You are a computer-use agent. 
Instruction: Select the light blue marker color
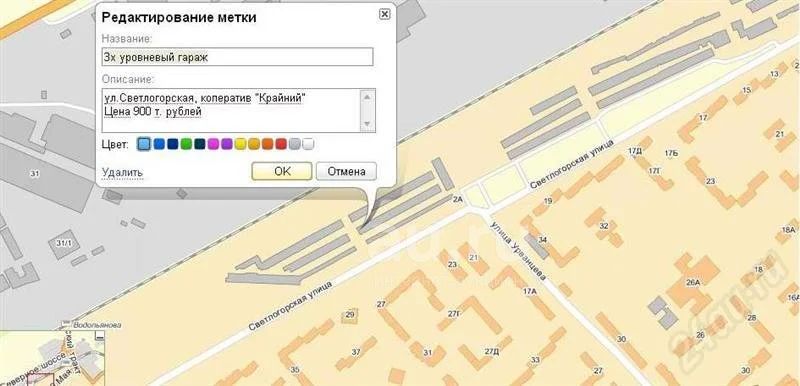point(145,144)
